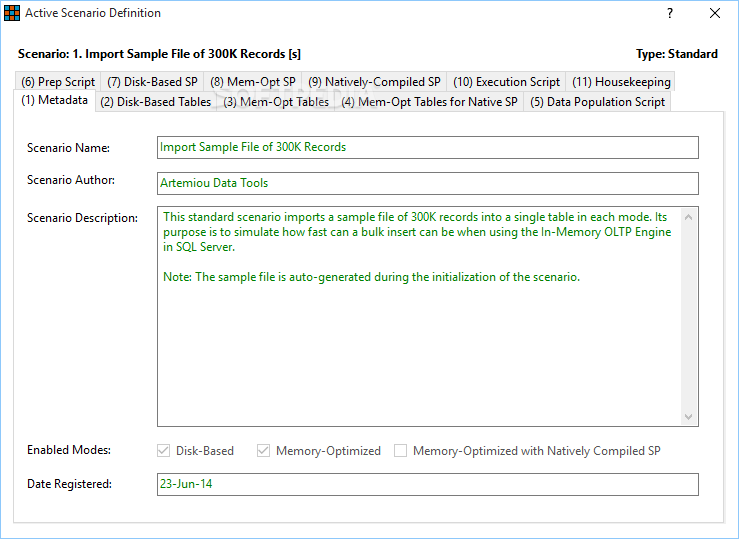
Task: Click the 'Scenario Description:' label
Action: click(82, 218)
